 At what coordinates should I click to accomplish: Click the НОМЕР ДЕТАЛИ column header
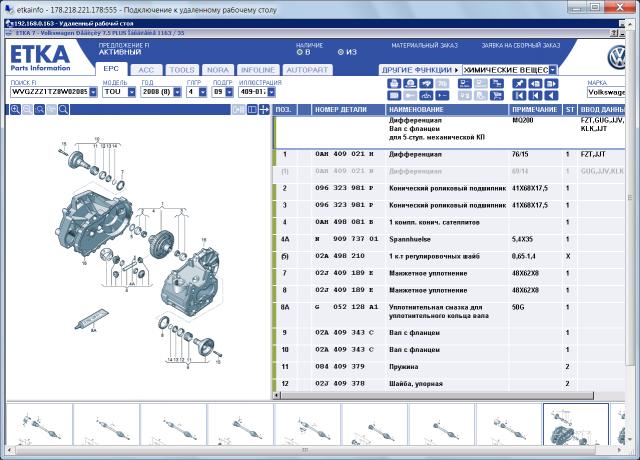349,109
